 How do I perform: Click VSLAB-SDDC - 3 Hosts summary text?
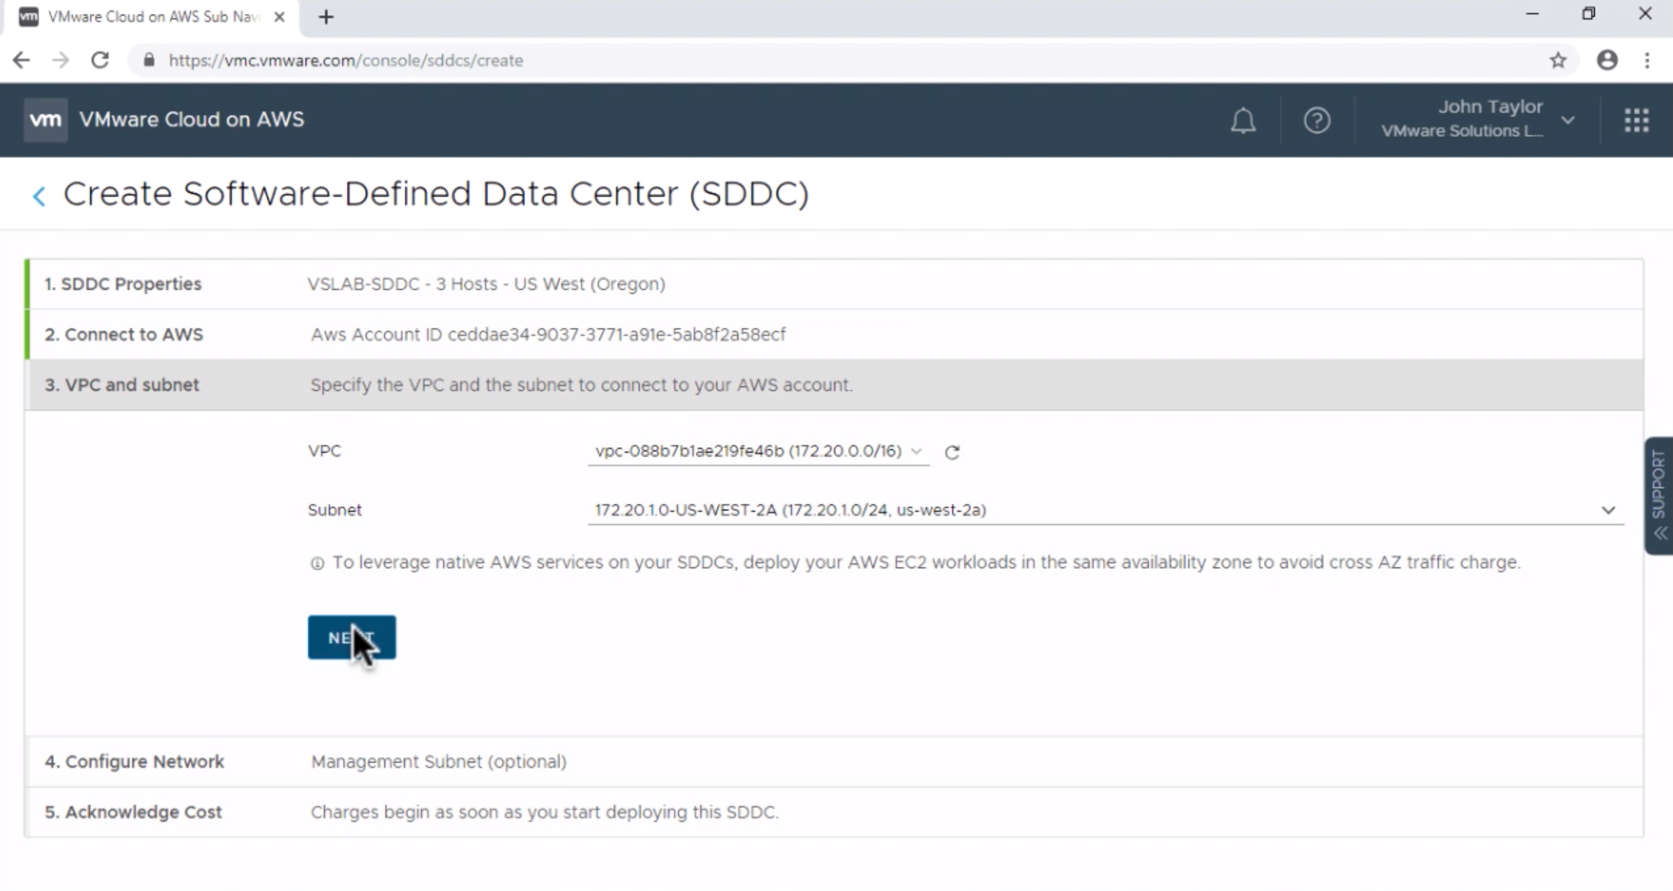(x=486, y=284)
